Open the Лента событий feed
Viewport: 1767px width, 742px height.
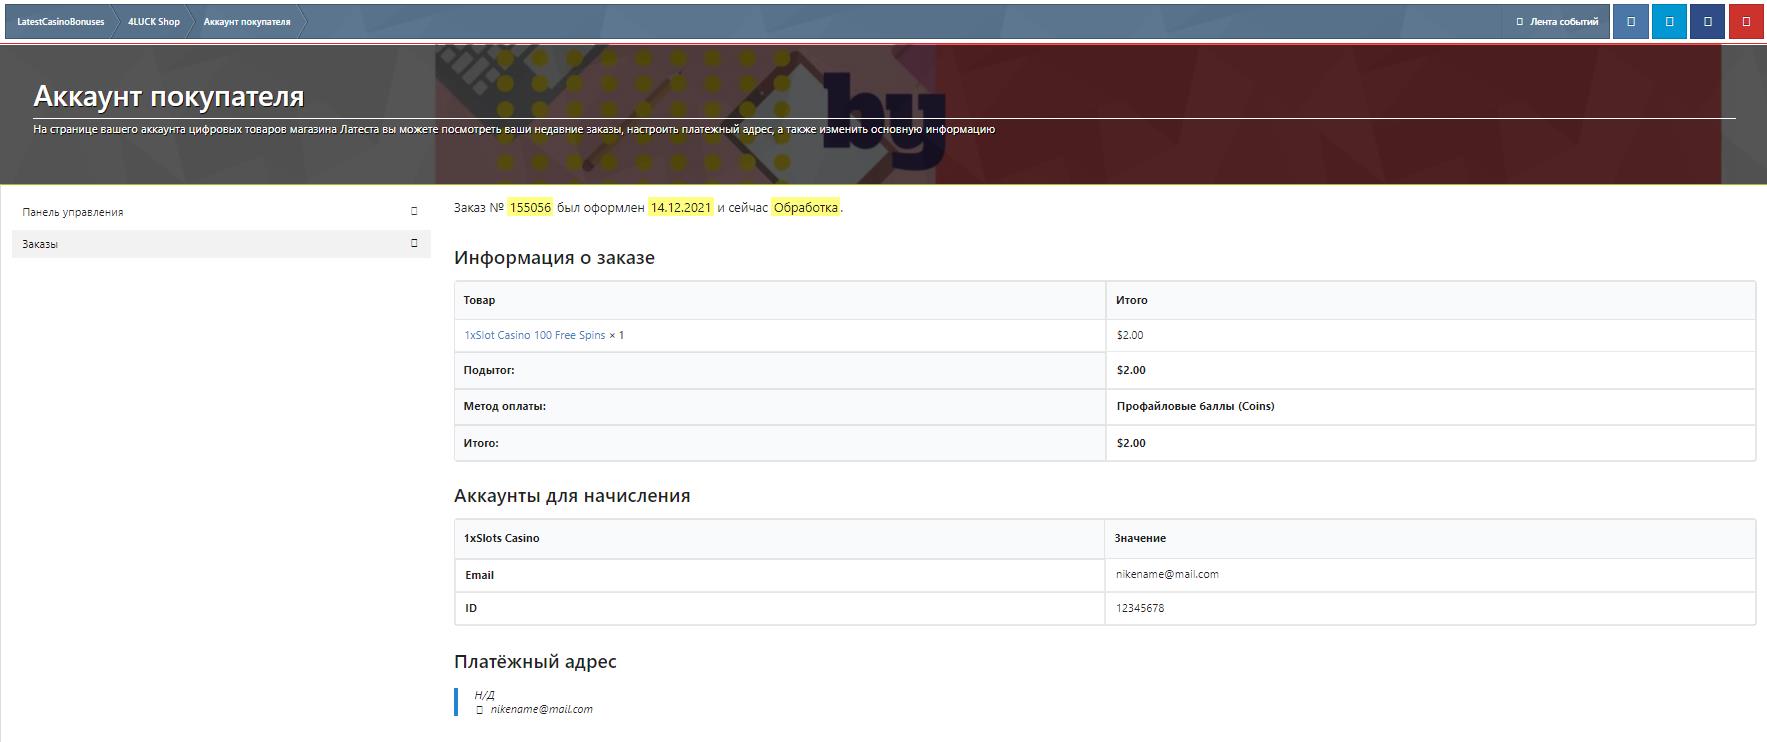1563,21
